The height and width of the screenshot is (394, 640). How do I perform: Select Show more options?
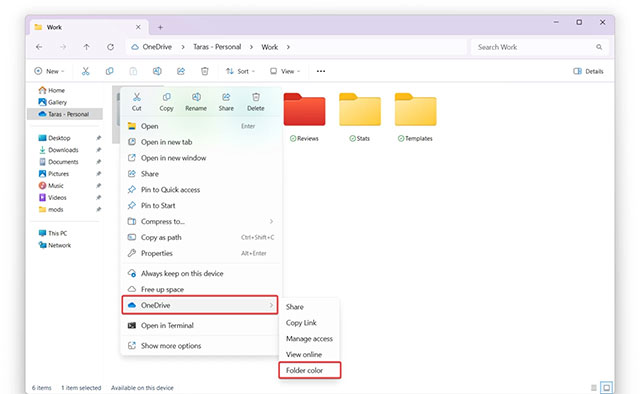pos(200,346)
